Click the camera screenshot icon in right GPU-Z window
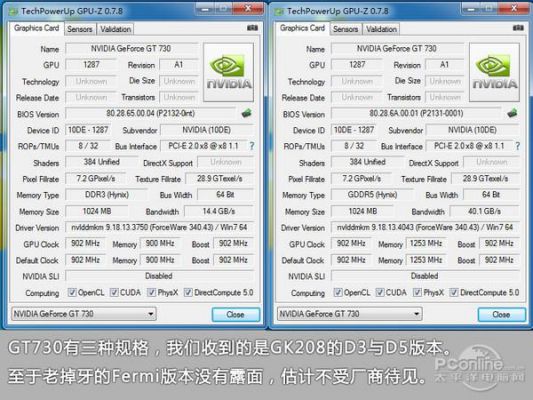533x400 pixels. click(x=518, y=28)
